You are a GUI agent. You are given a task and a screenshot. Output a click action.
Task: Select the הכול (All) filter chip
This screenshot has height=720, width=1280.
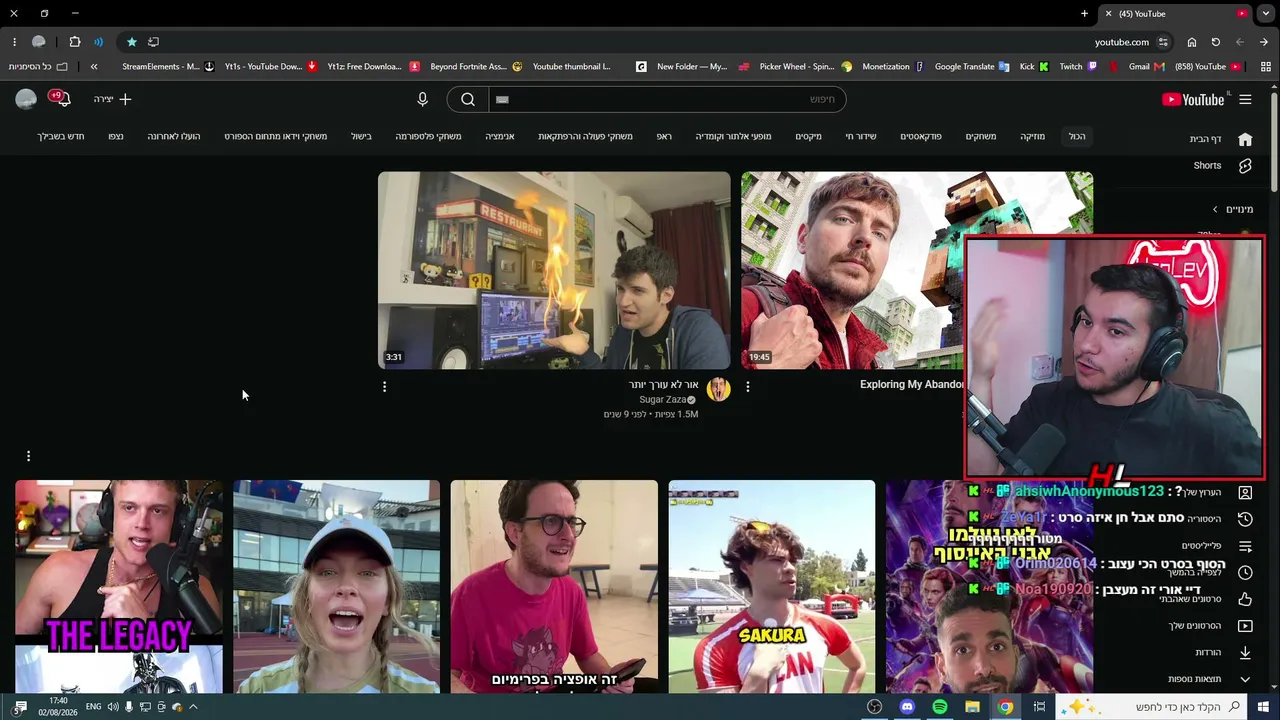coord(1077,137)
